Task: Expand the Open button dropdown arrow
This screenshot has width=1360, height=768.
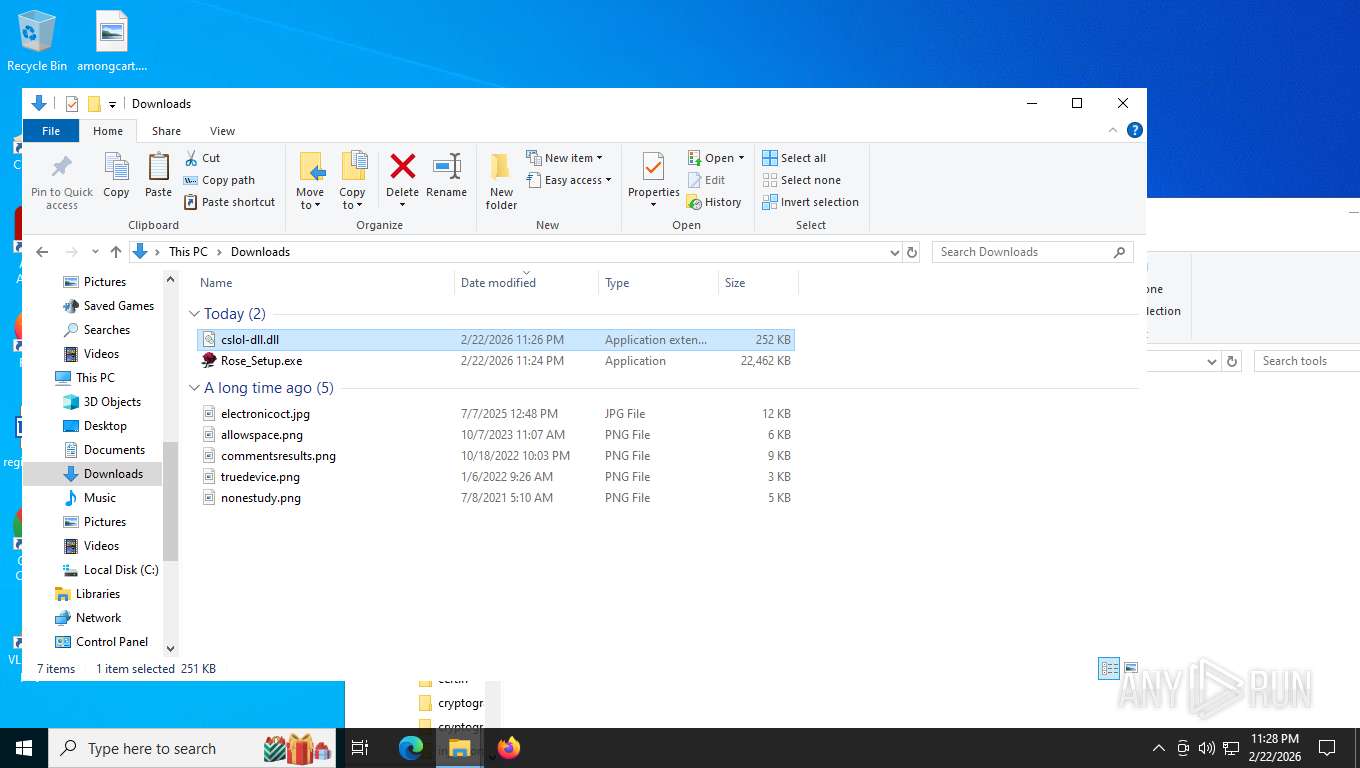Action: coord(741,158)
